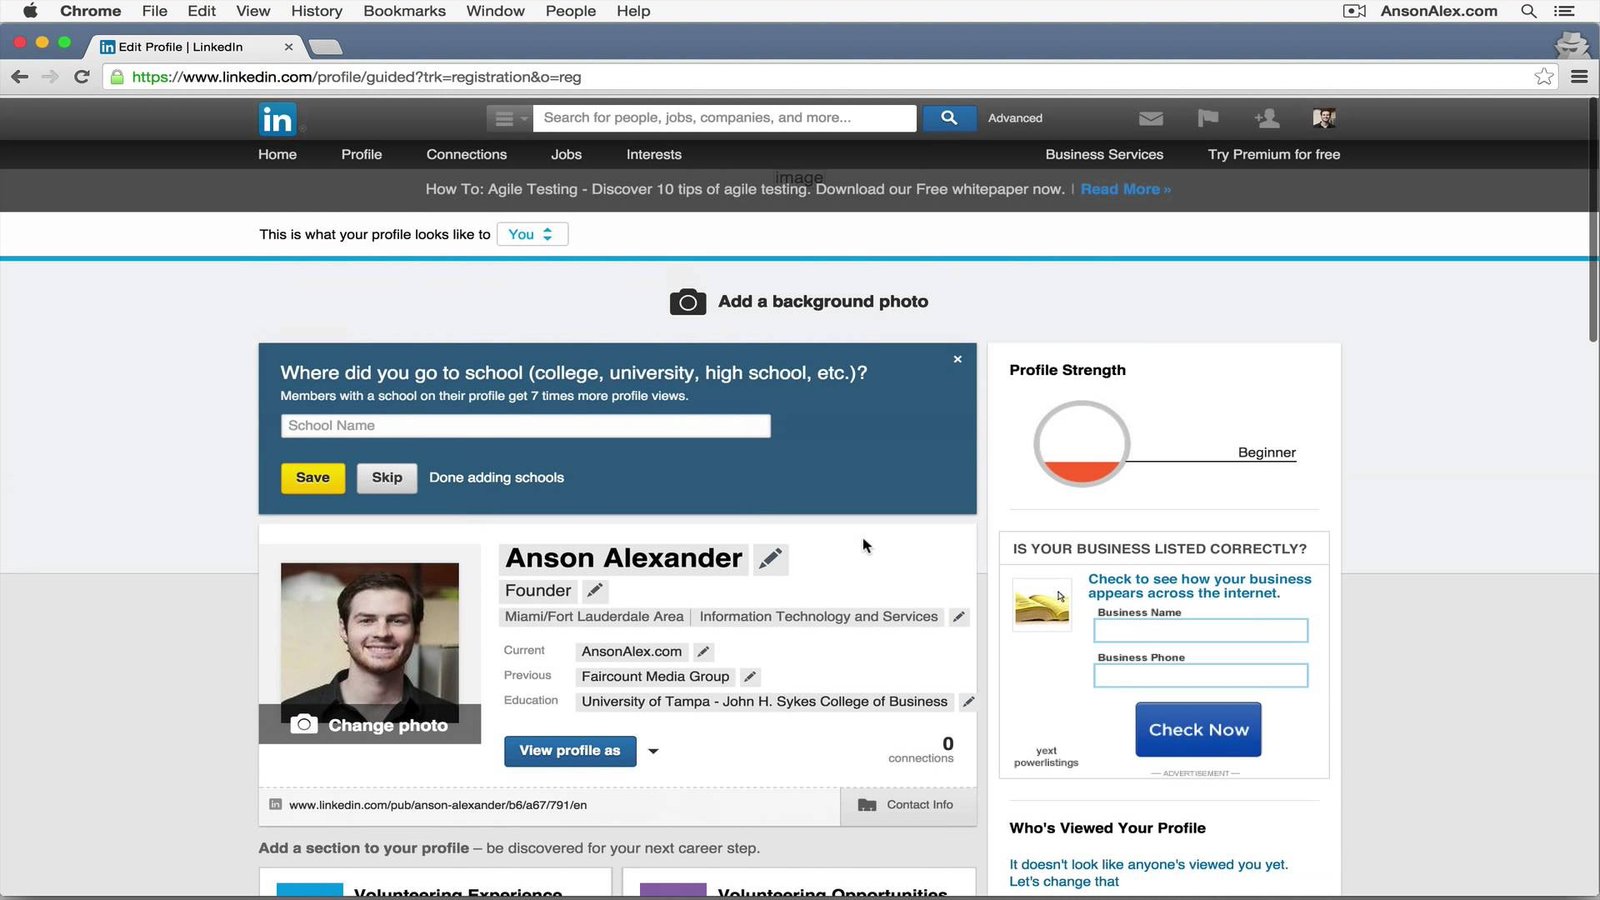Open macOS Spotlight search icon
The image size is (1600, 900).
1528,11
